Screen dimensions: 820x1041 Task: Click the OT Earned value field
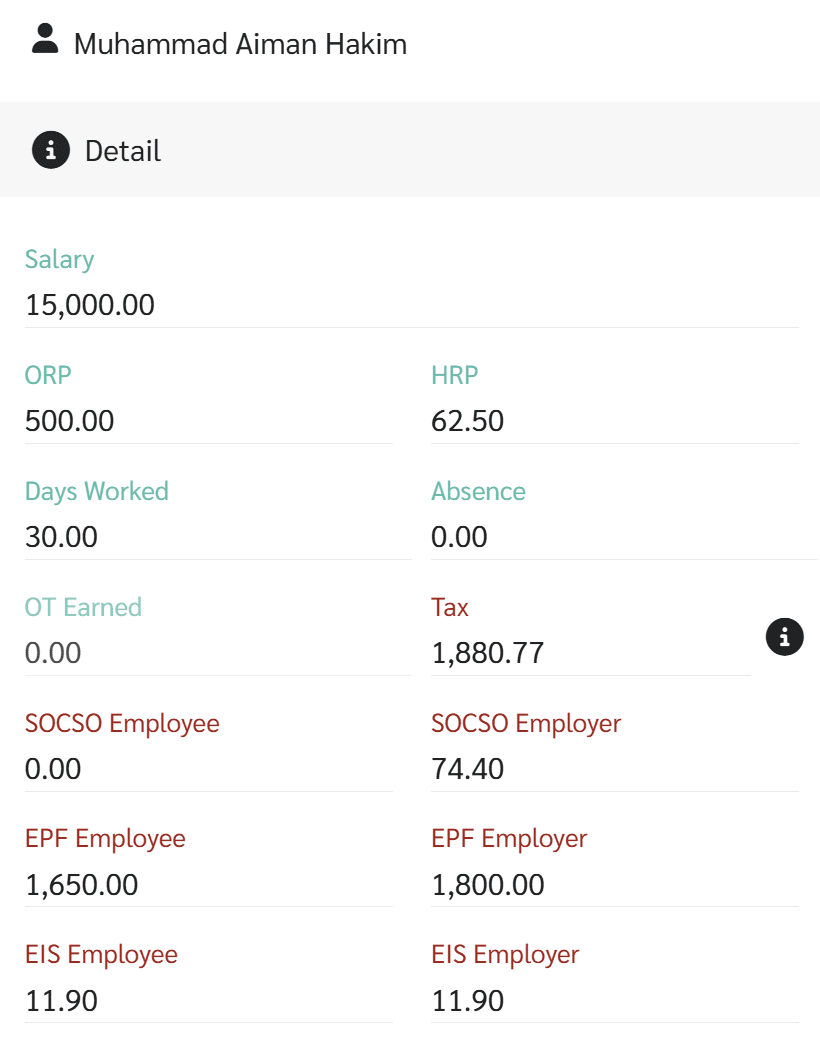tap(218, 653)
